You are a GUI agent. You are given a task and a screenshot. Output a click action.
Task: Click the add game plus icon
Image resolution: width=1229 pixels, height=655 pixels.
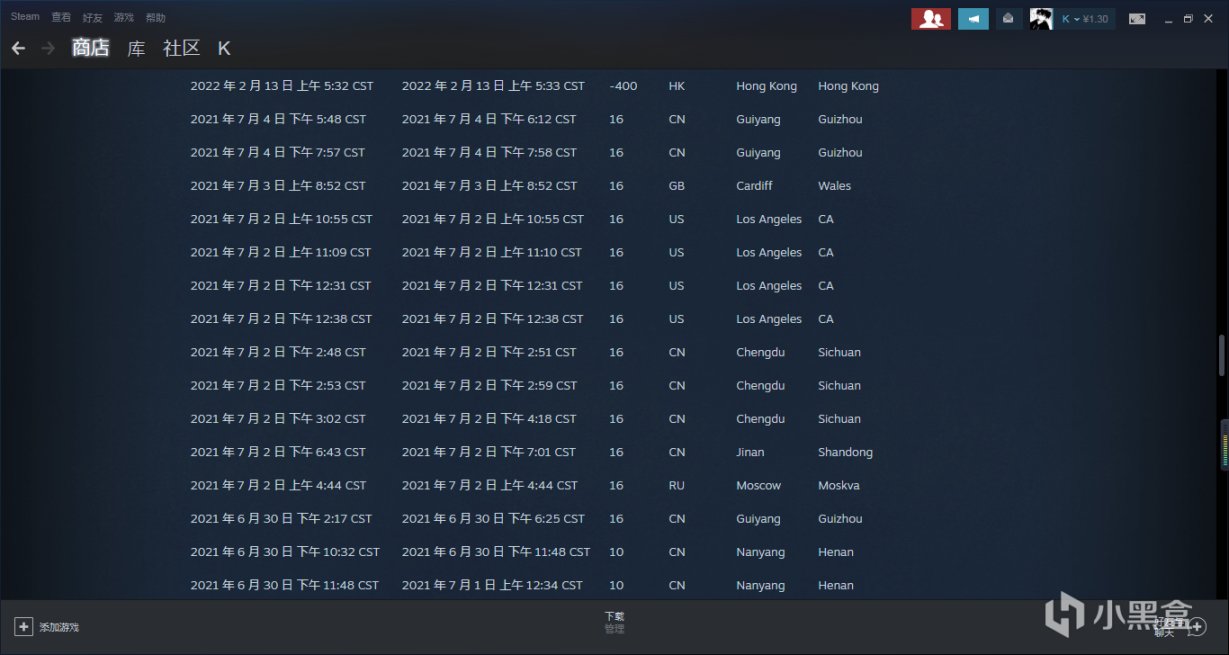coord(22,625)
